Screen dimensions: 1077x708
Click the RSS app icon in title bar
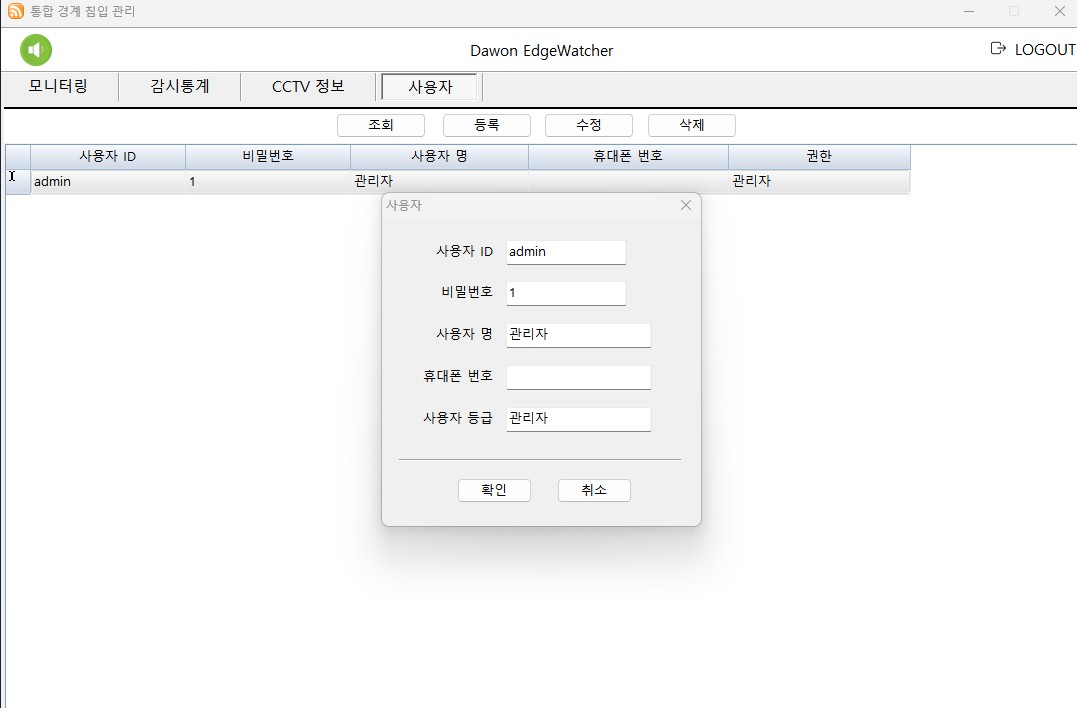pyautogui.click(x=16, y=12)
